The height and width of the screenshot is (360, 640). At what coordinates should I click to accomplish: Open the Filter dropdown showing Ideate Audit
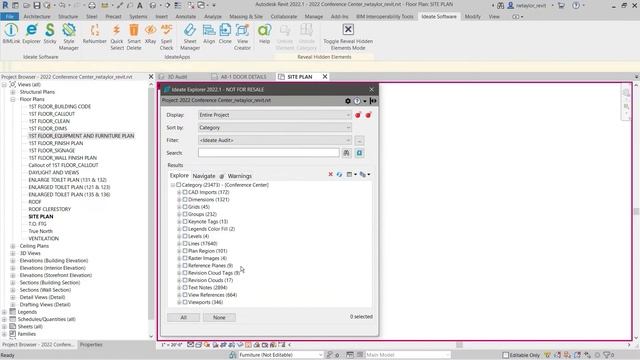coord(274,140)
